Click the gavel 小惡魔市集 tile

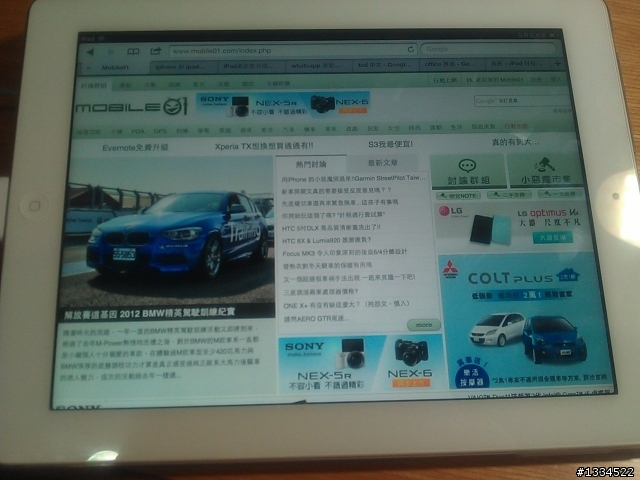(546, 171)
